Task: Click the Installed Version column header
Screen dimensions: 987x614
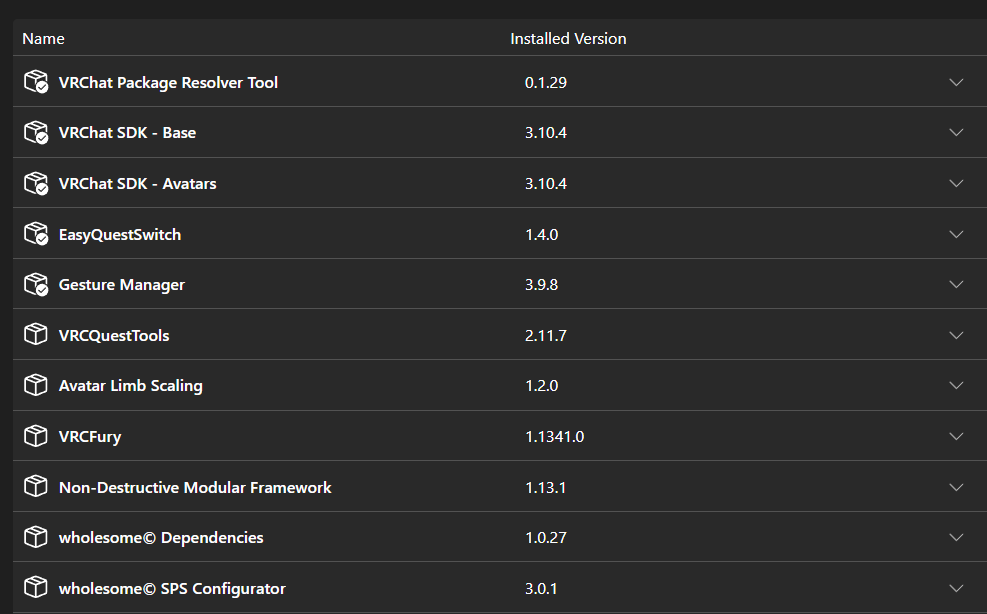Action: pos(568,38)
